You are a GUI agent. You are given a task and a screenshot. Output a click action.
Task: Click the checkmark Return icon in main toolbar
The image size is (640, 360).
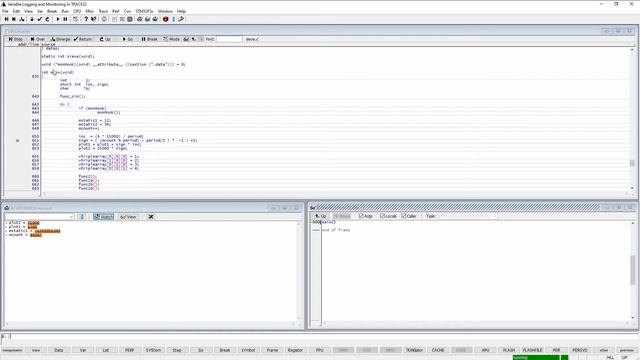[40, 19]
